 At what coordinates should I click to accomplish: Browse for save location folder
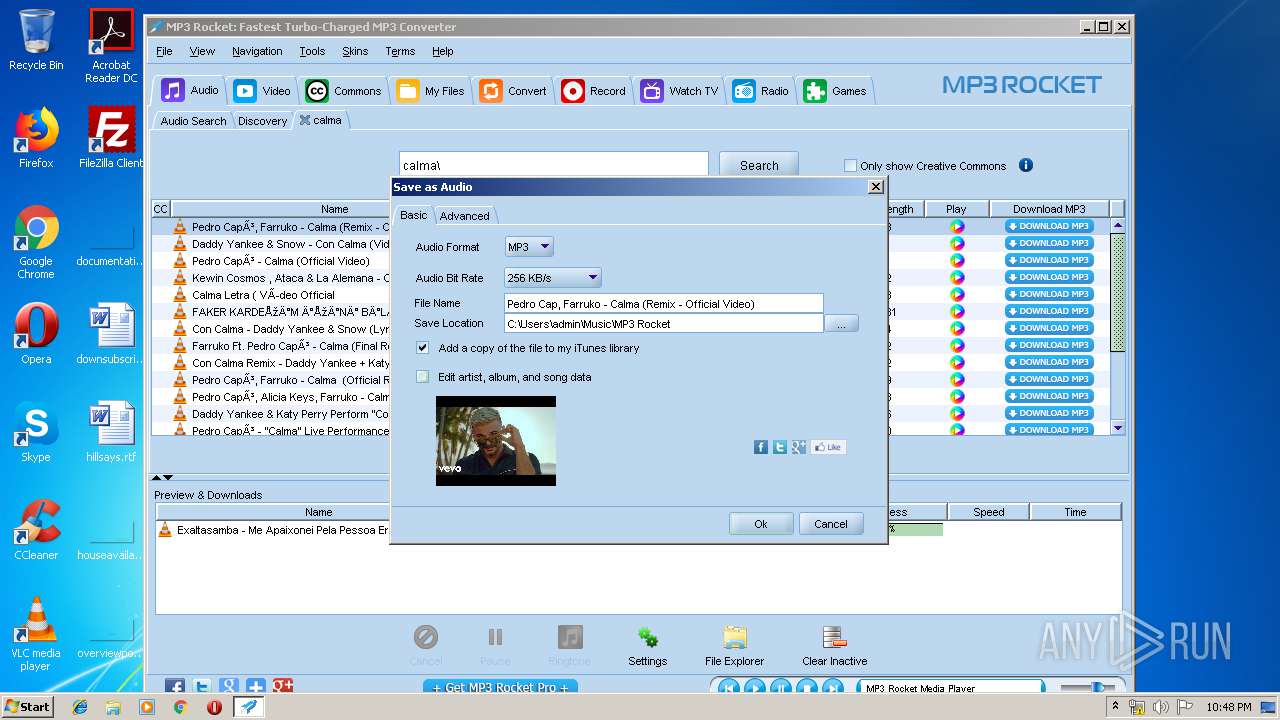pyautogui.click(x=841, y=324)
